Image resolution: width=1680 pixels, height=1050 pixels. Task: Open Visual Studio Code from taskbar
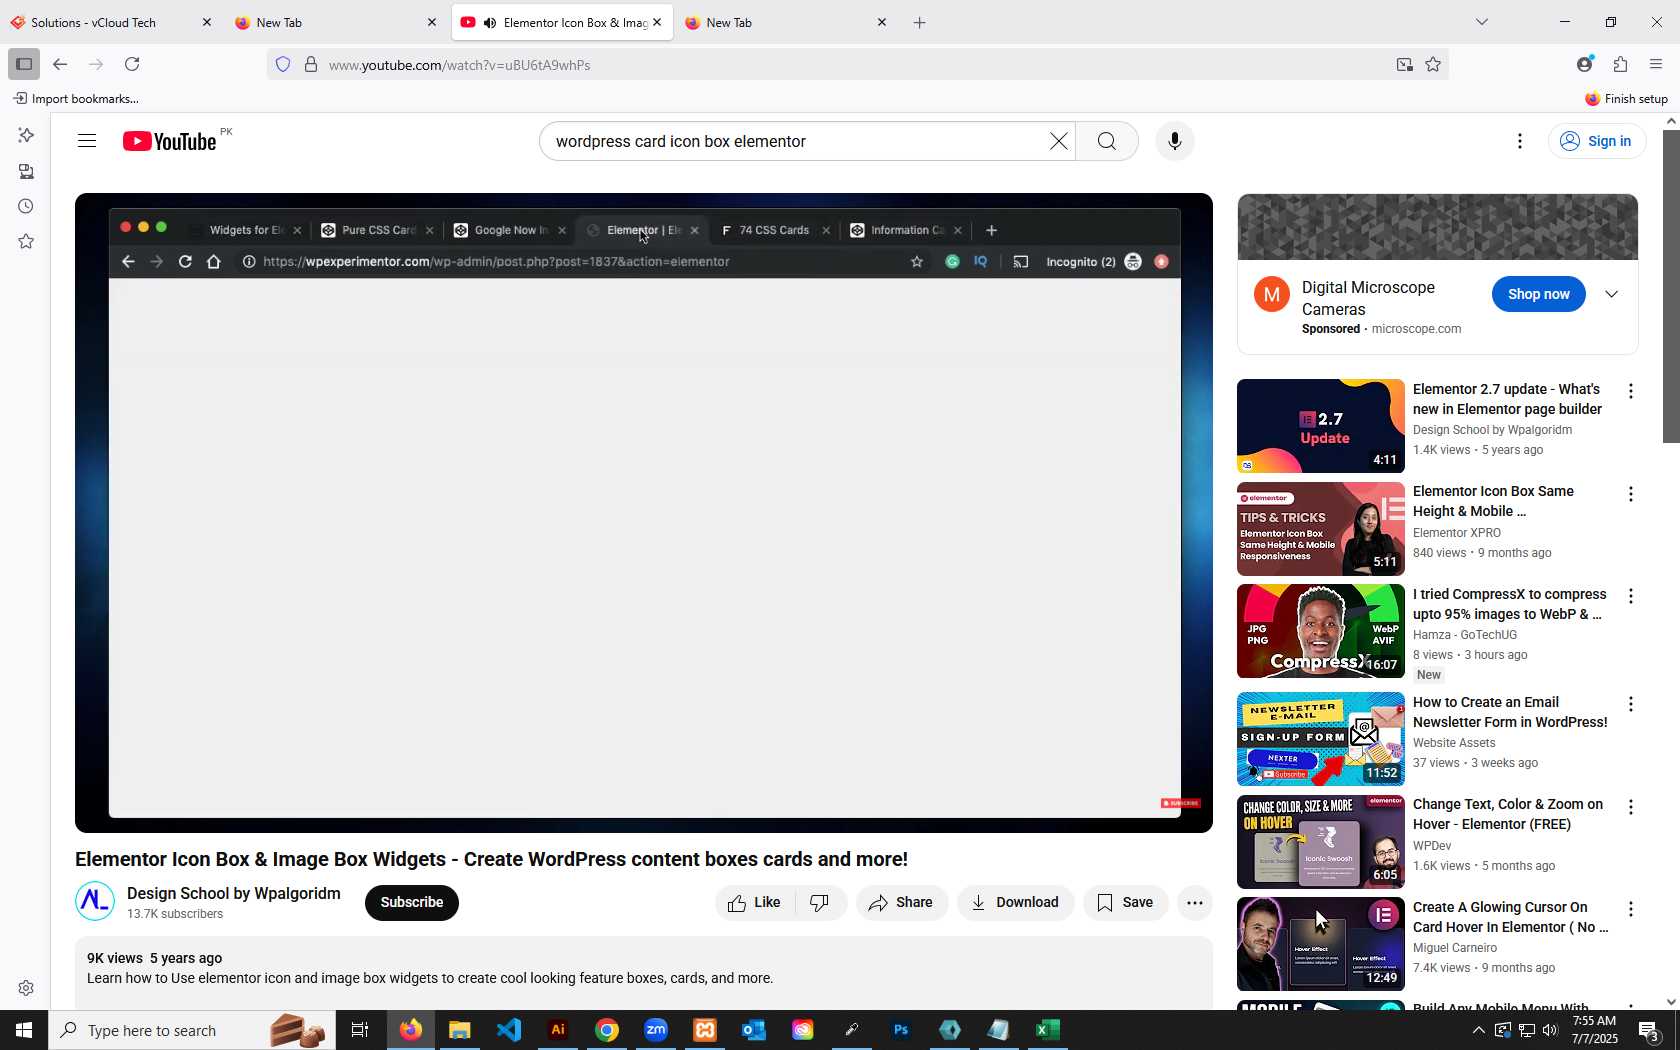(509, 1030)
